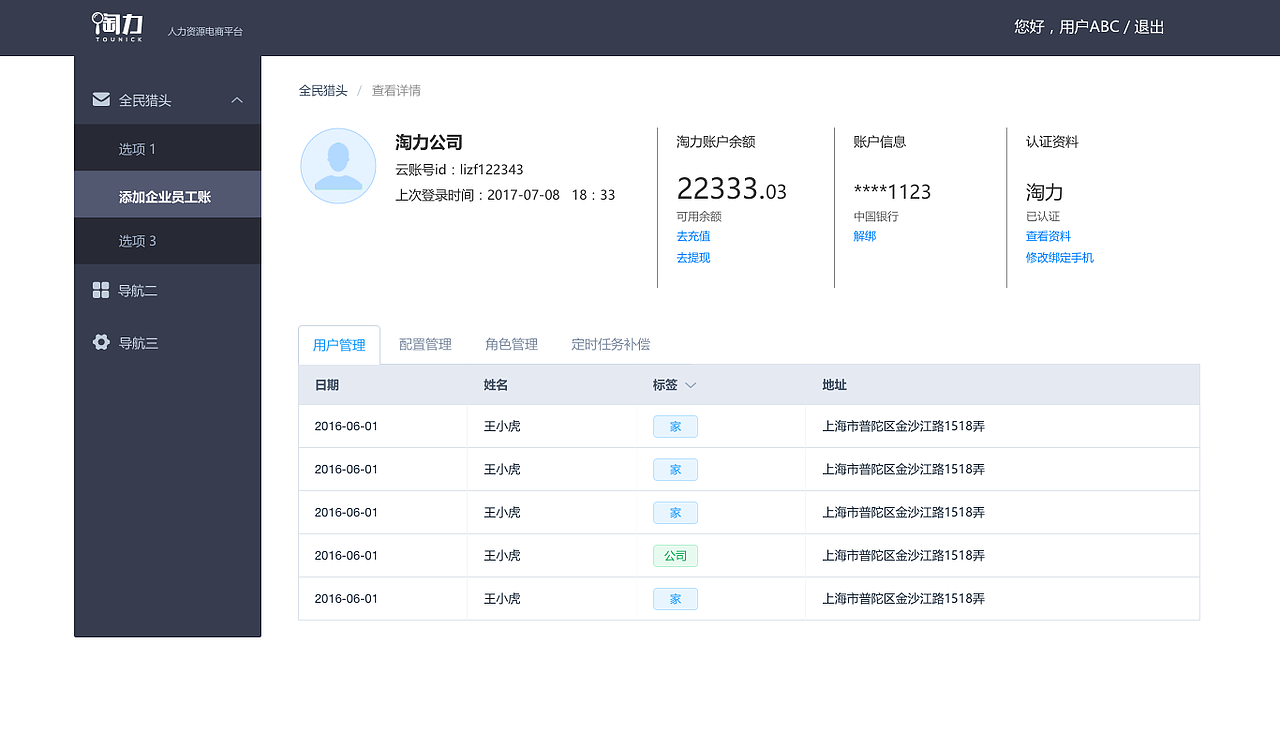The image size is (1280, 734).
Task: Switch to the 角色管理 tab
Action: (x=511, y=344)
